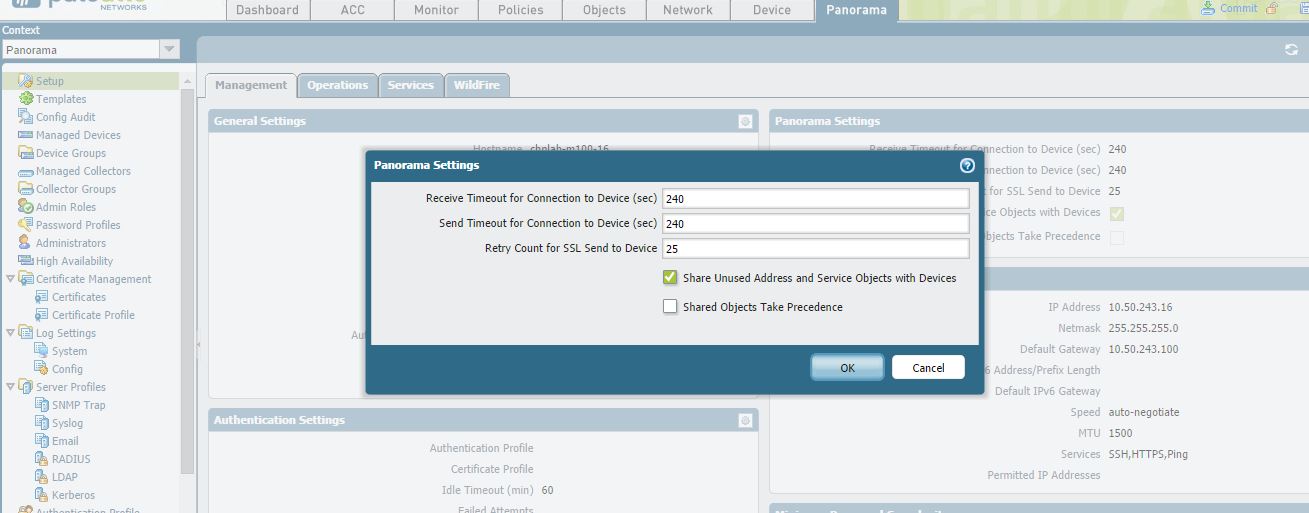Open help in Panorama Settings dialog

point(967,165)
